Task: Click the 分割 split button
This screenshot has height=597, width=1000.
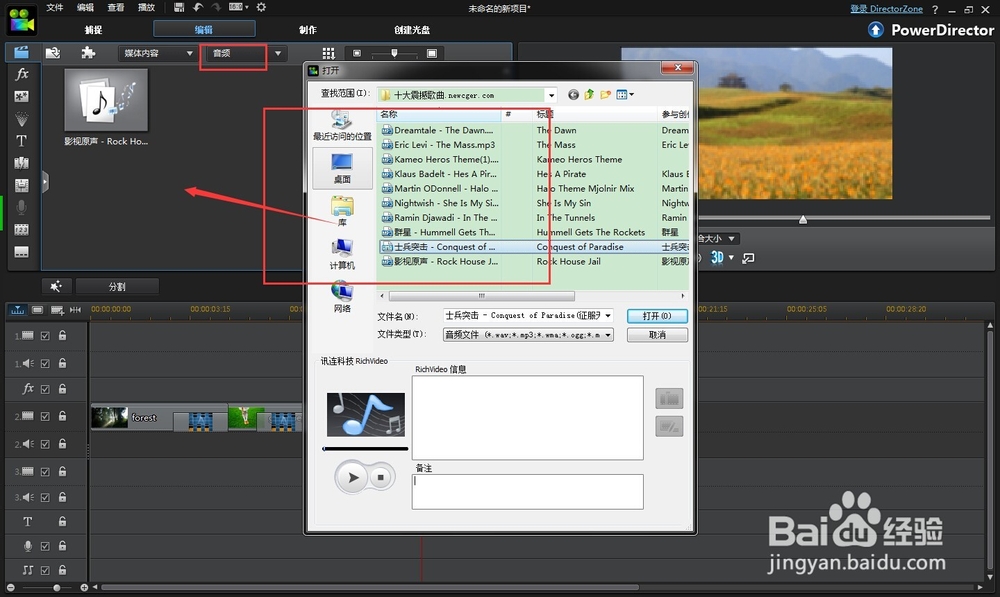Action: tap(117, 286)
